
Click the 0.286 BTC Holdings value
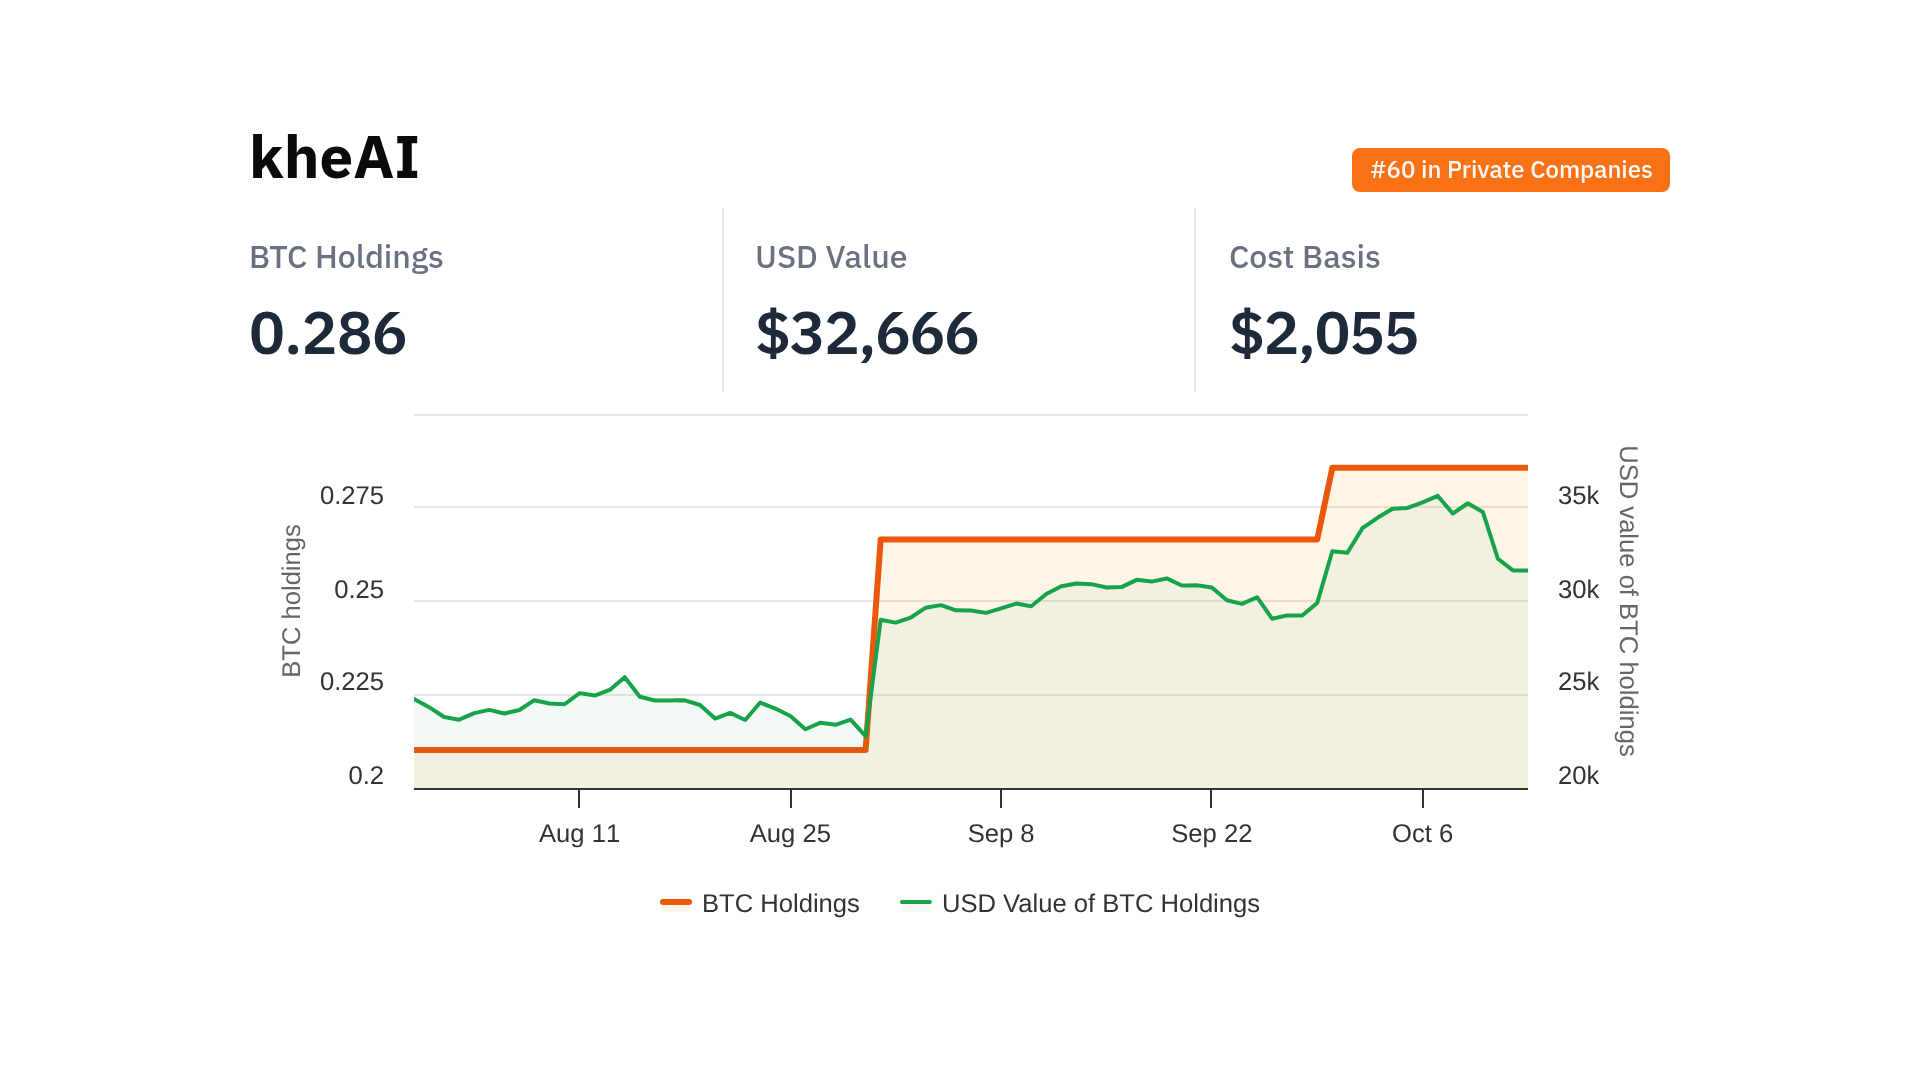click(x=328, y=333)
